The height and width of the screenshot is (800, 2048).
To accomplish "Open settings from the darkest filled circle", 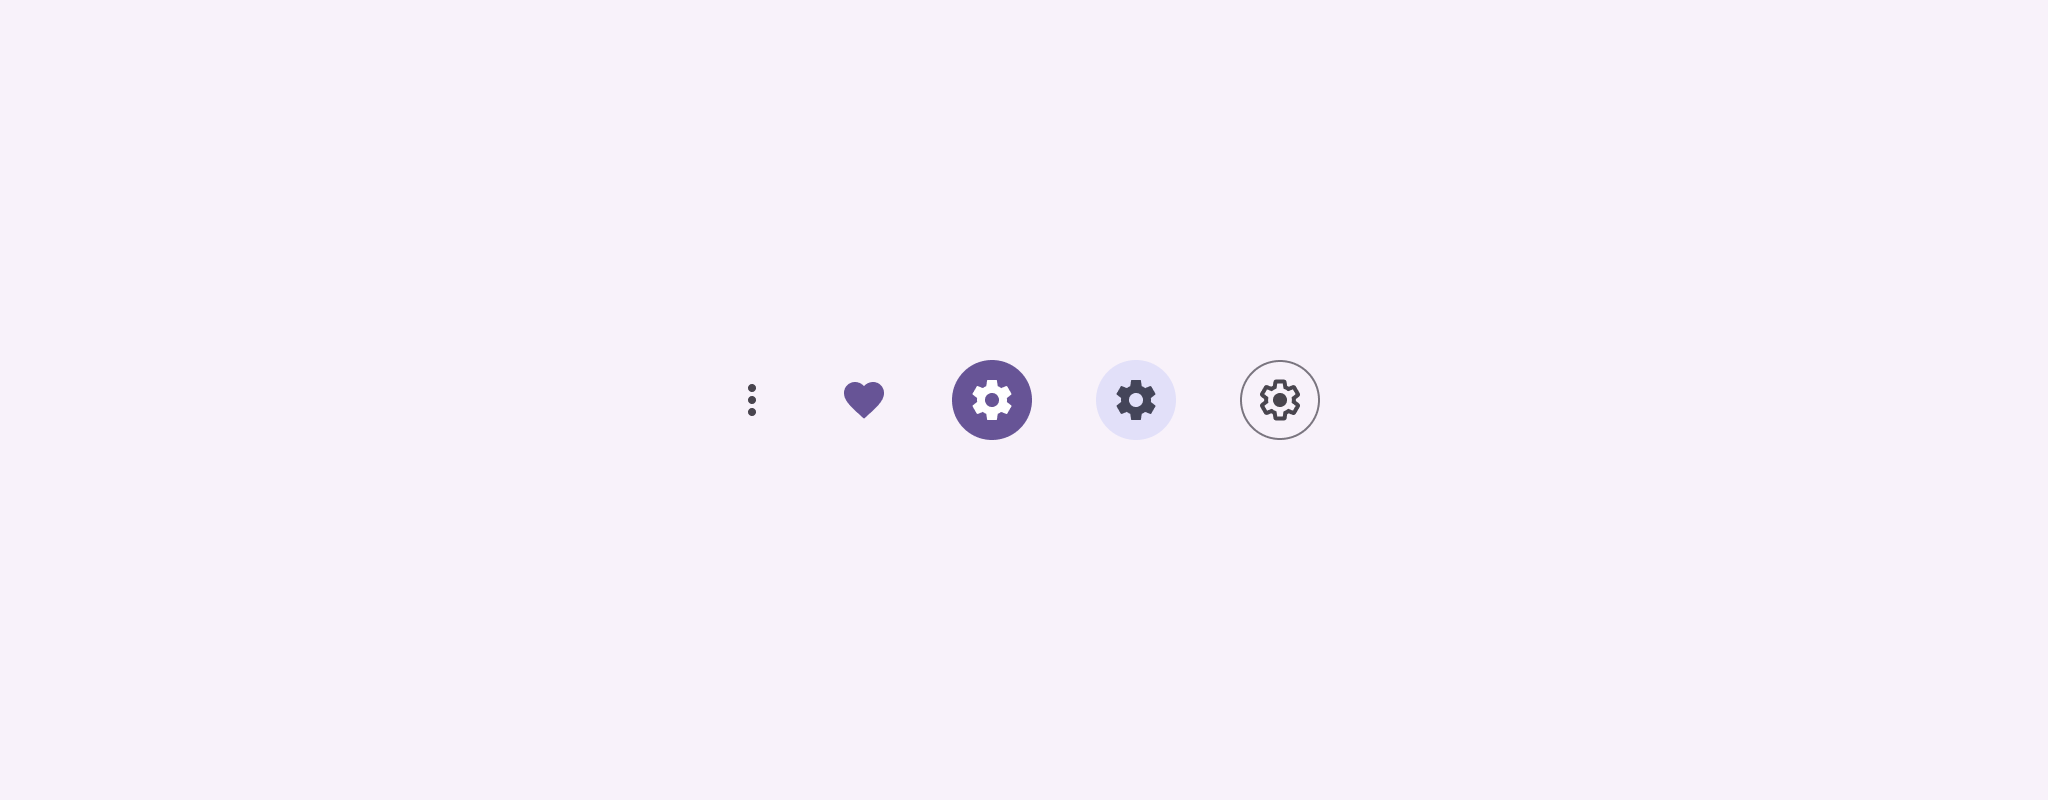I will point(992,400).
